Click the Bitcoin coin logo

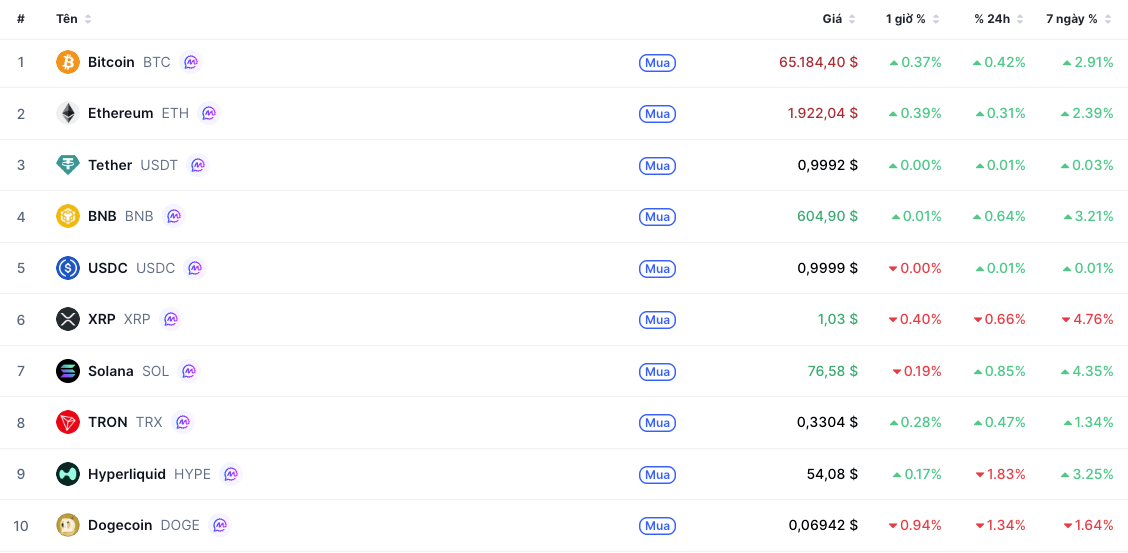tap(68, 62)
